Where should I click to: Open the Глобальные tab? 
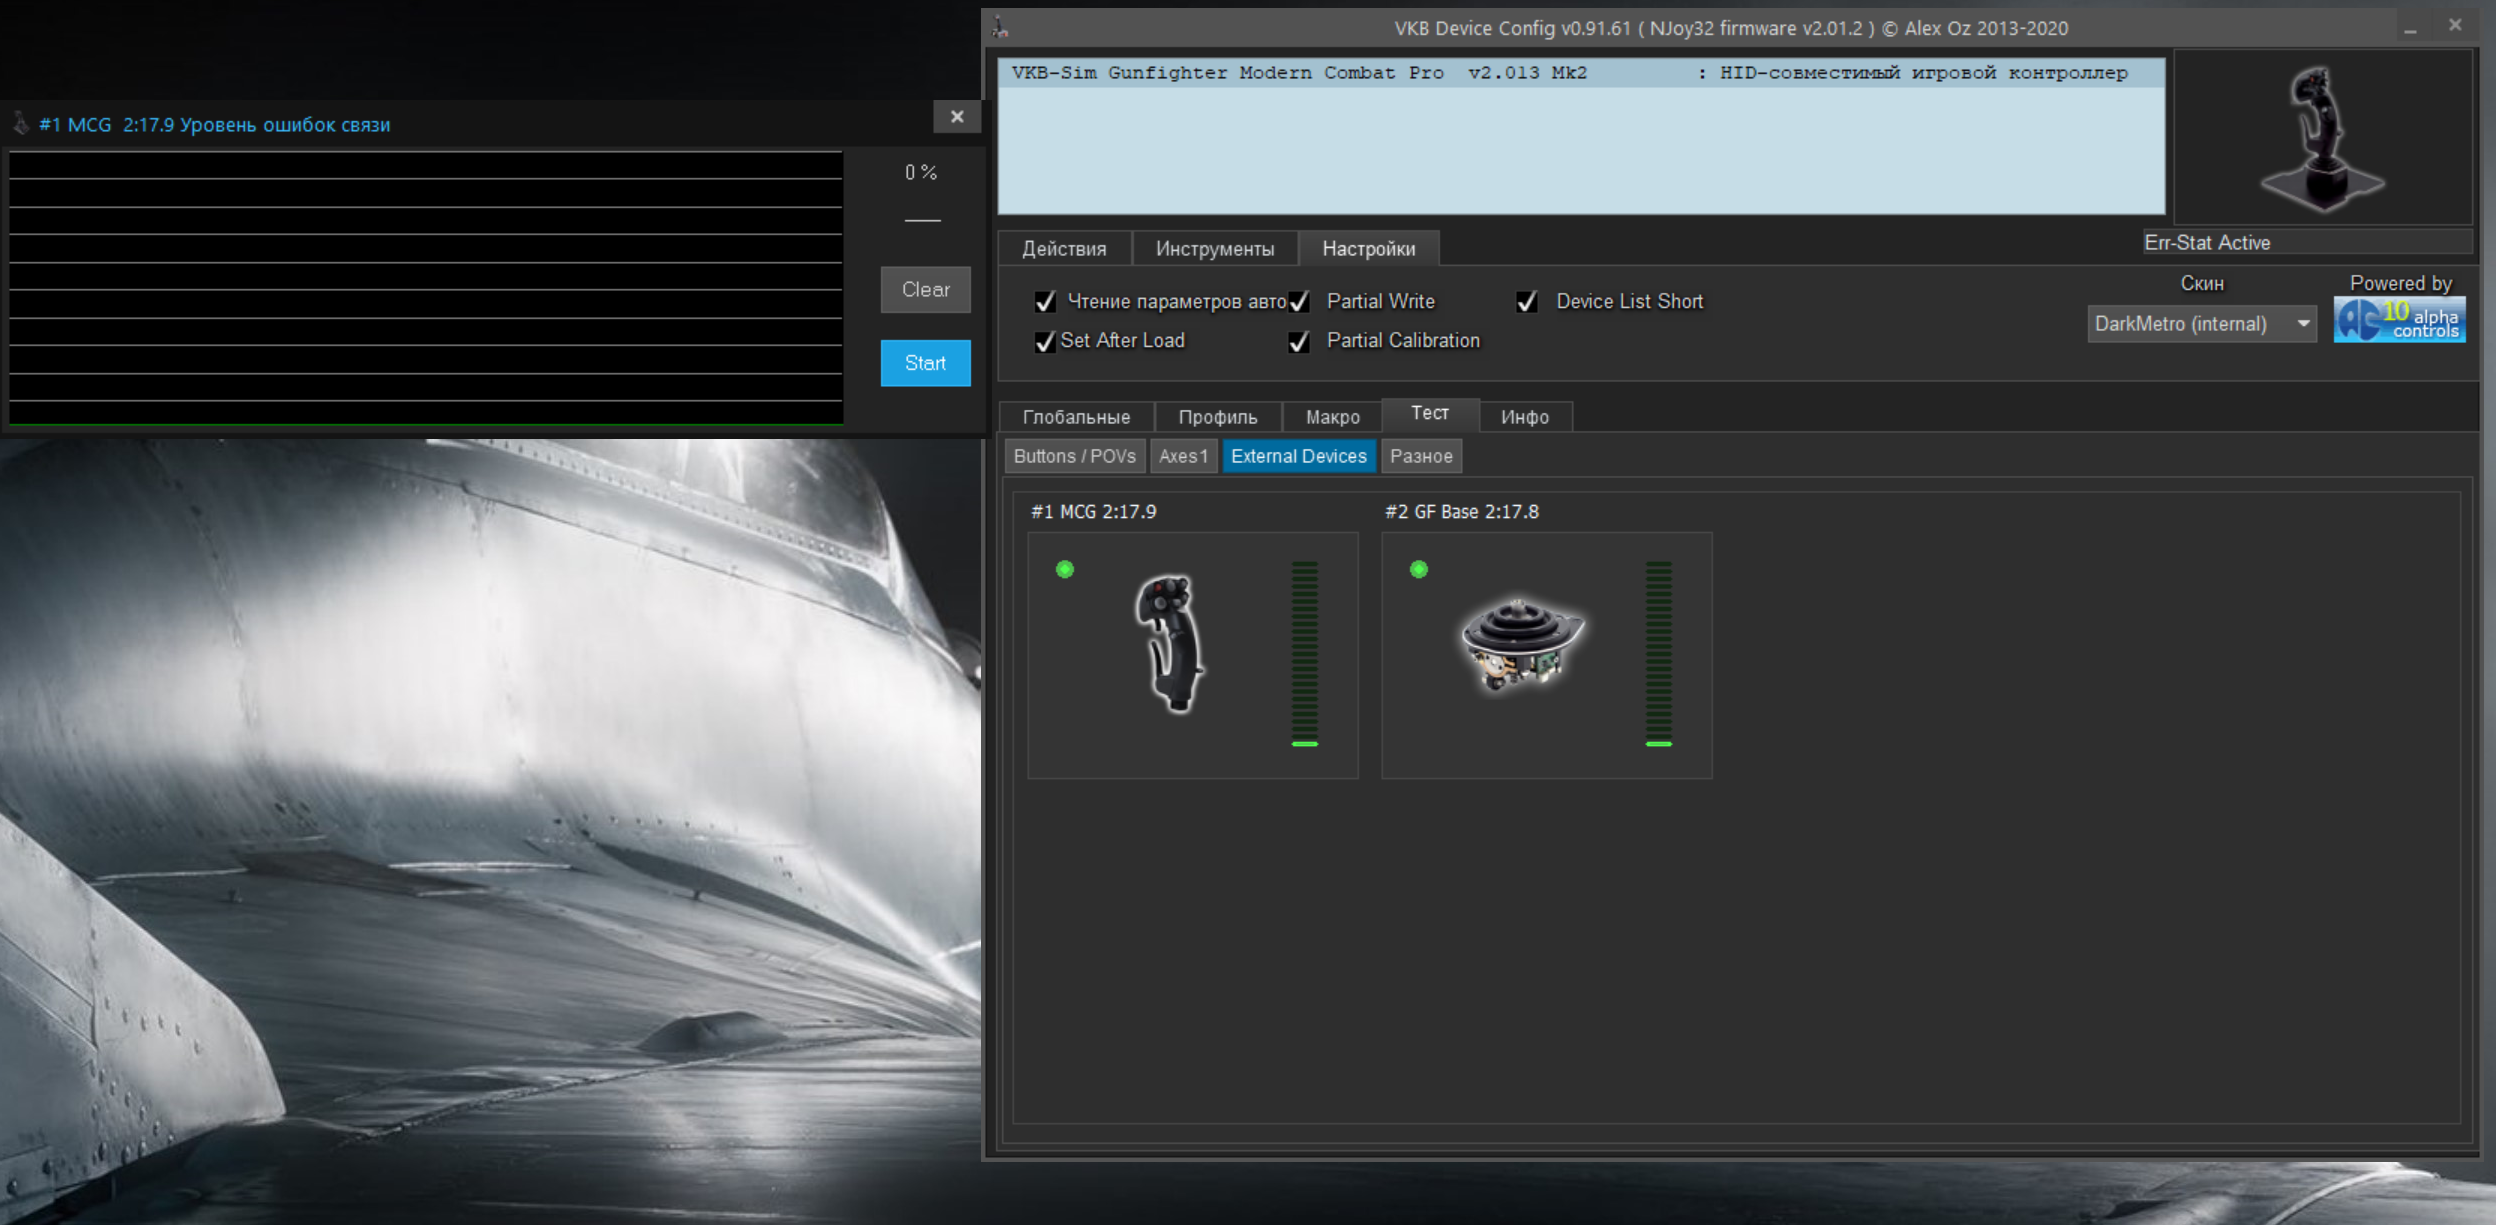click(x=1077, y=417)
